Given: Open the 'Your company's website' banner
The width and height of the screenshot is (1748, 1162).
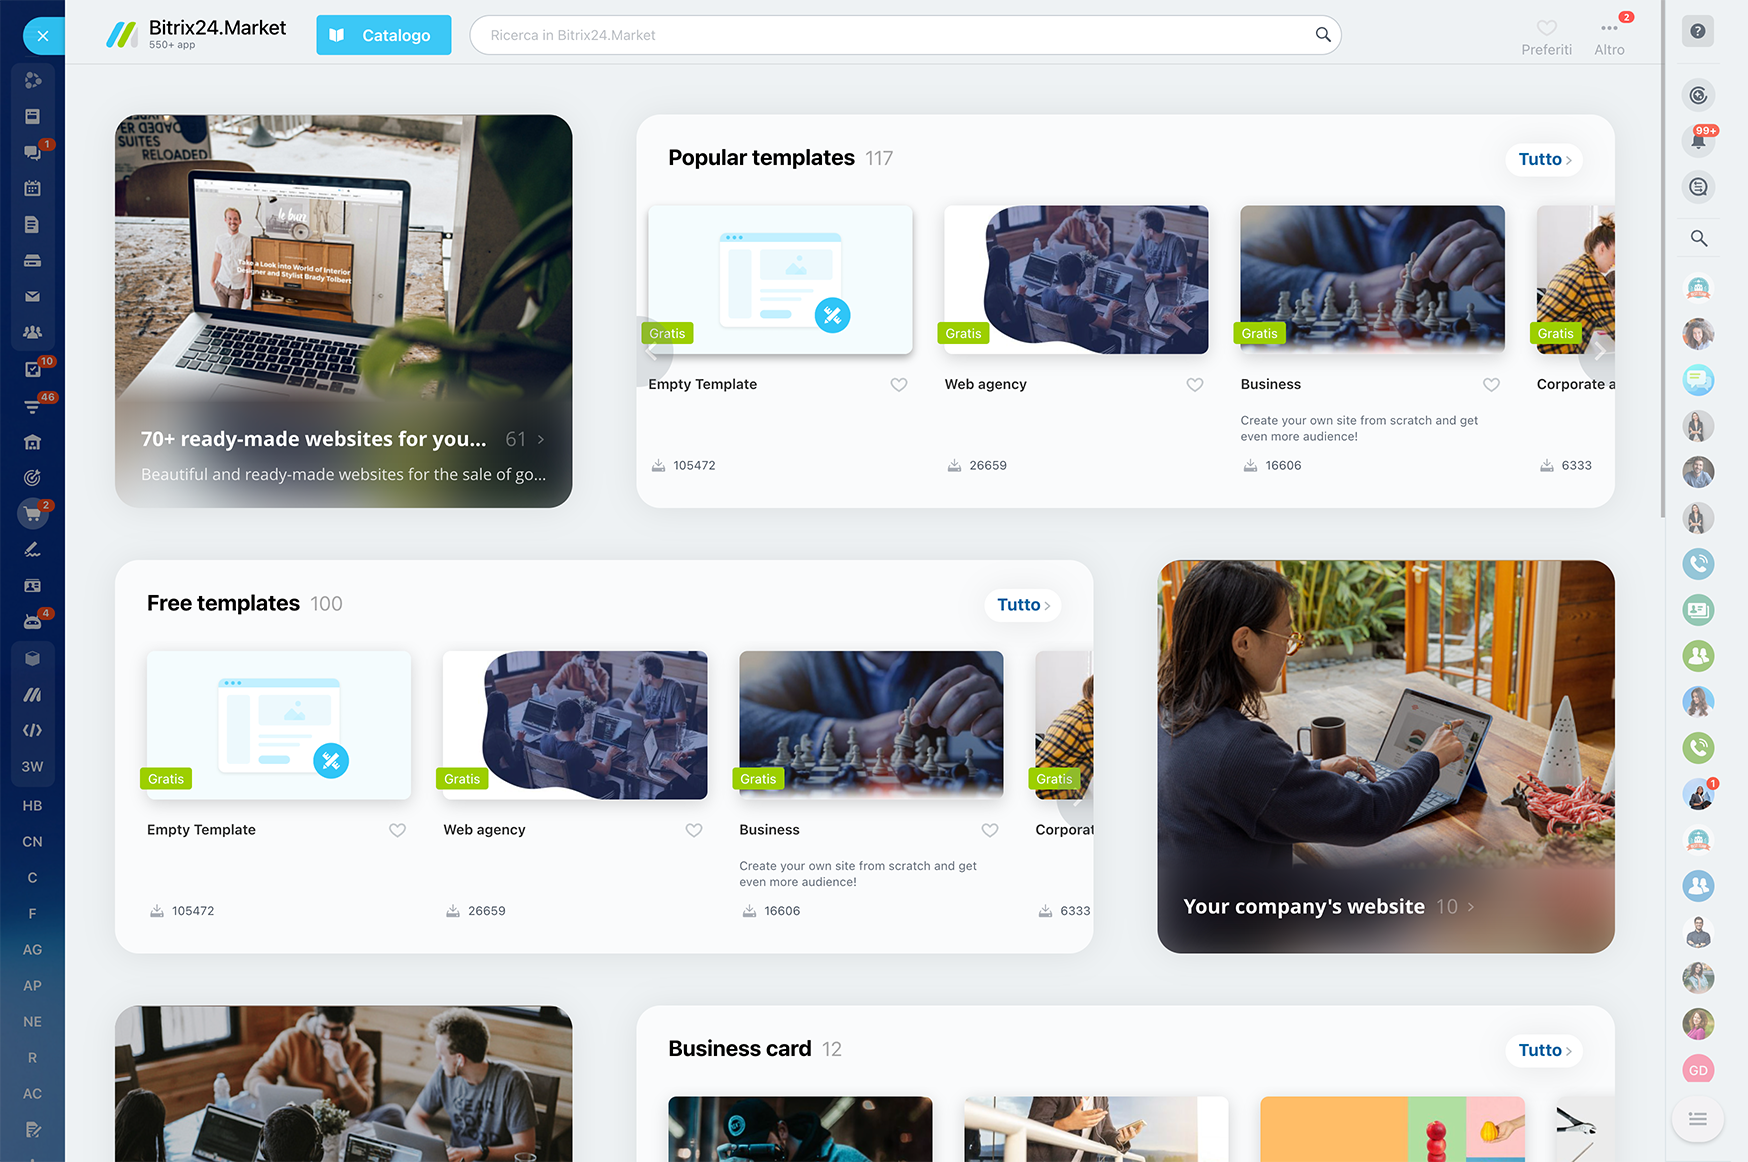Looking at the screenshot, I should pos(1385,756).
